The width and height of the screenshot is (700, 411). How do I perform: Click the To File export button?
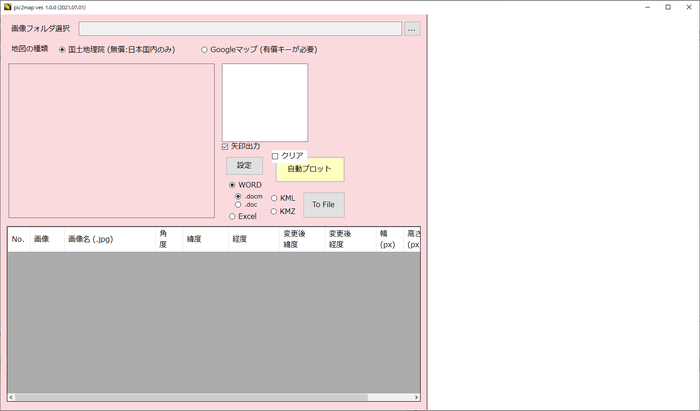pos(323,205)
